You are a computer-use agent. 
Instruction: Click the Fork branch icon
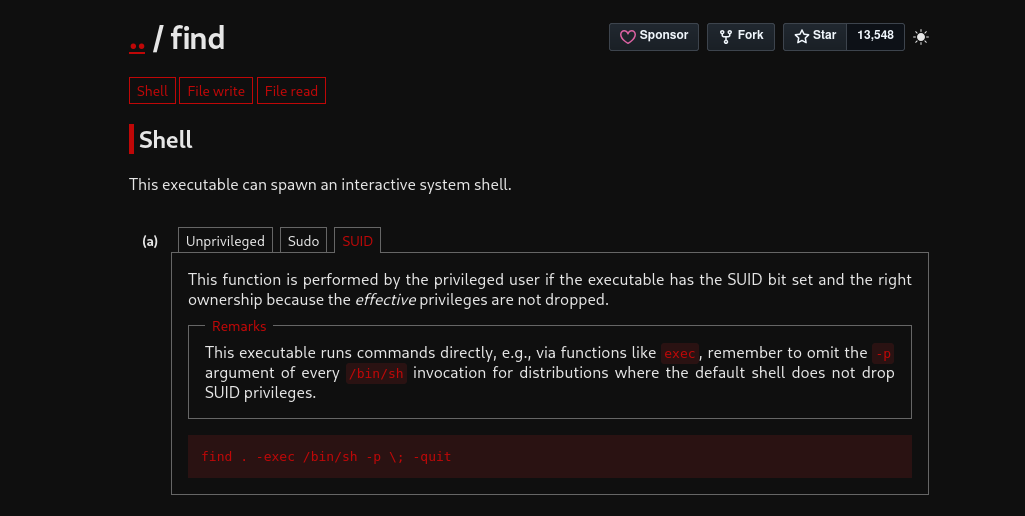(x=726, y=37)
